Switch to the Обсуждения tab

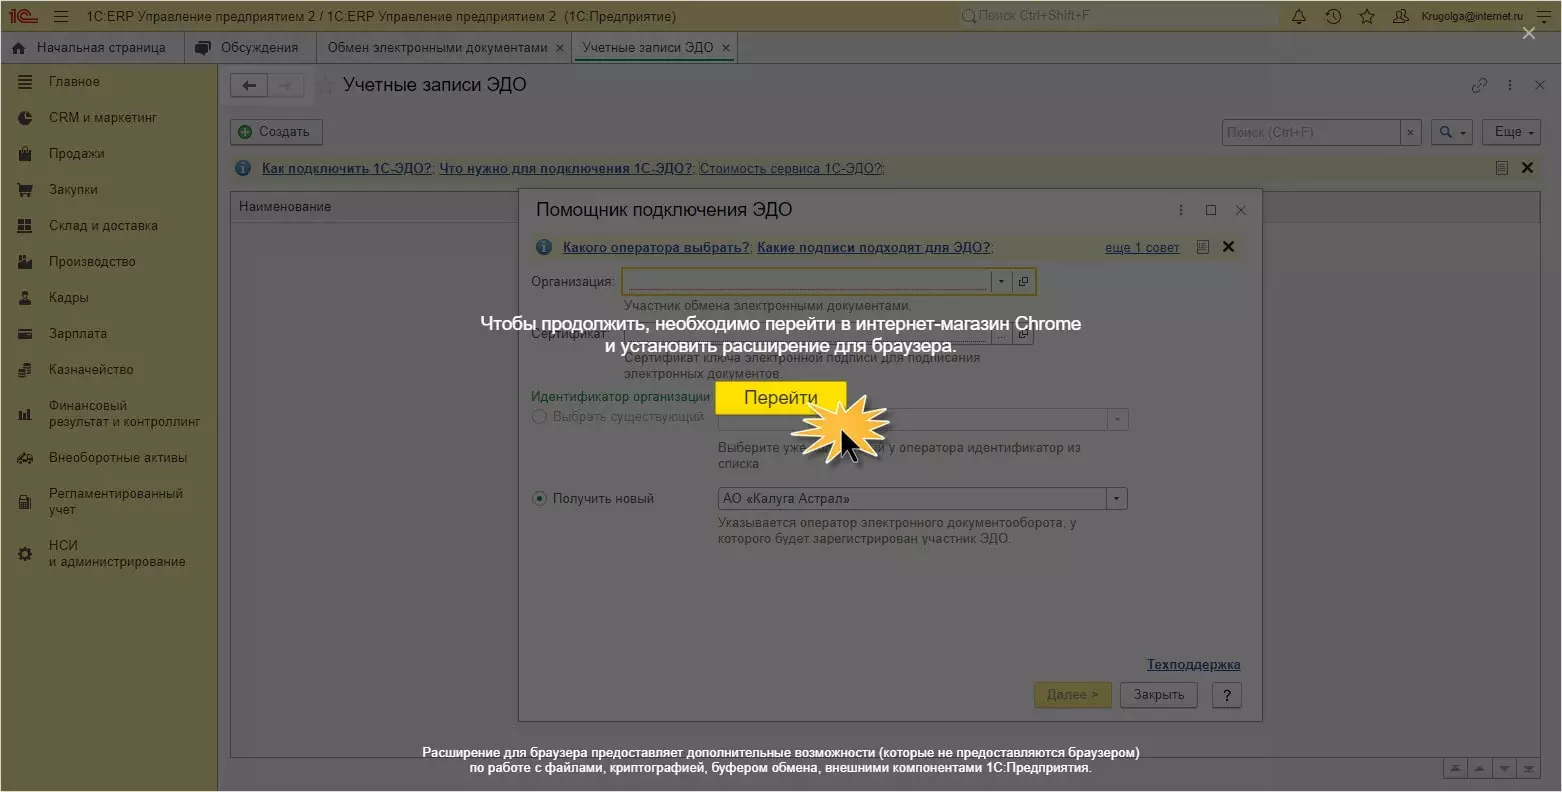pos(249,48)
